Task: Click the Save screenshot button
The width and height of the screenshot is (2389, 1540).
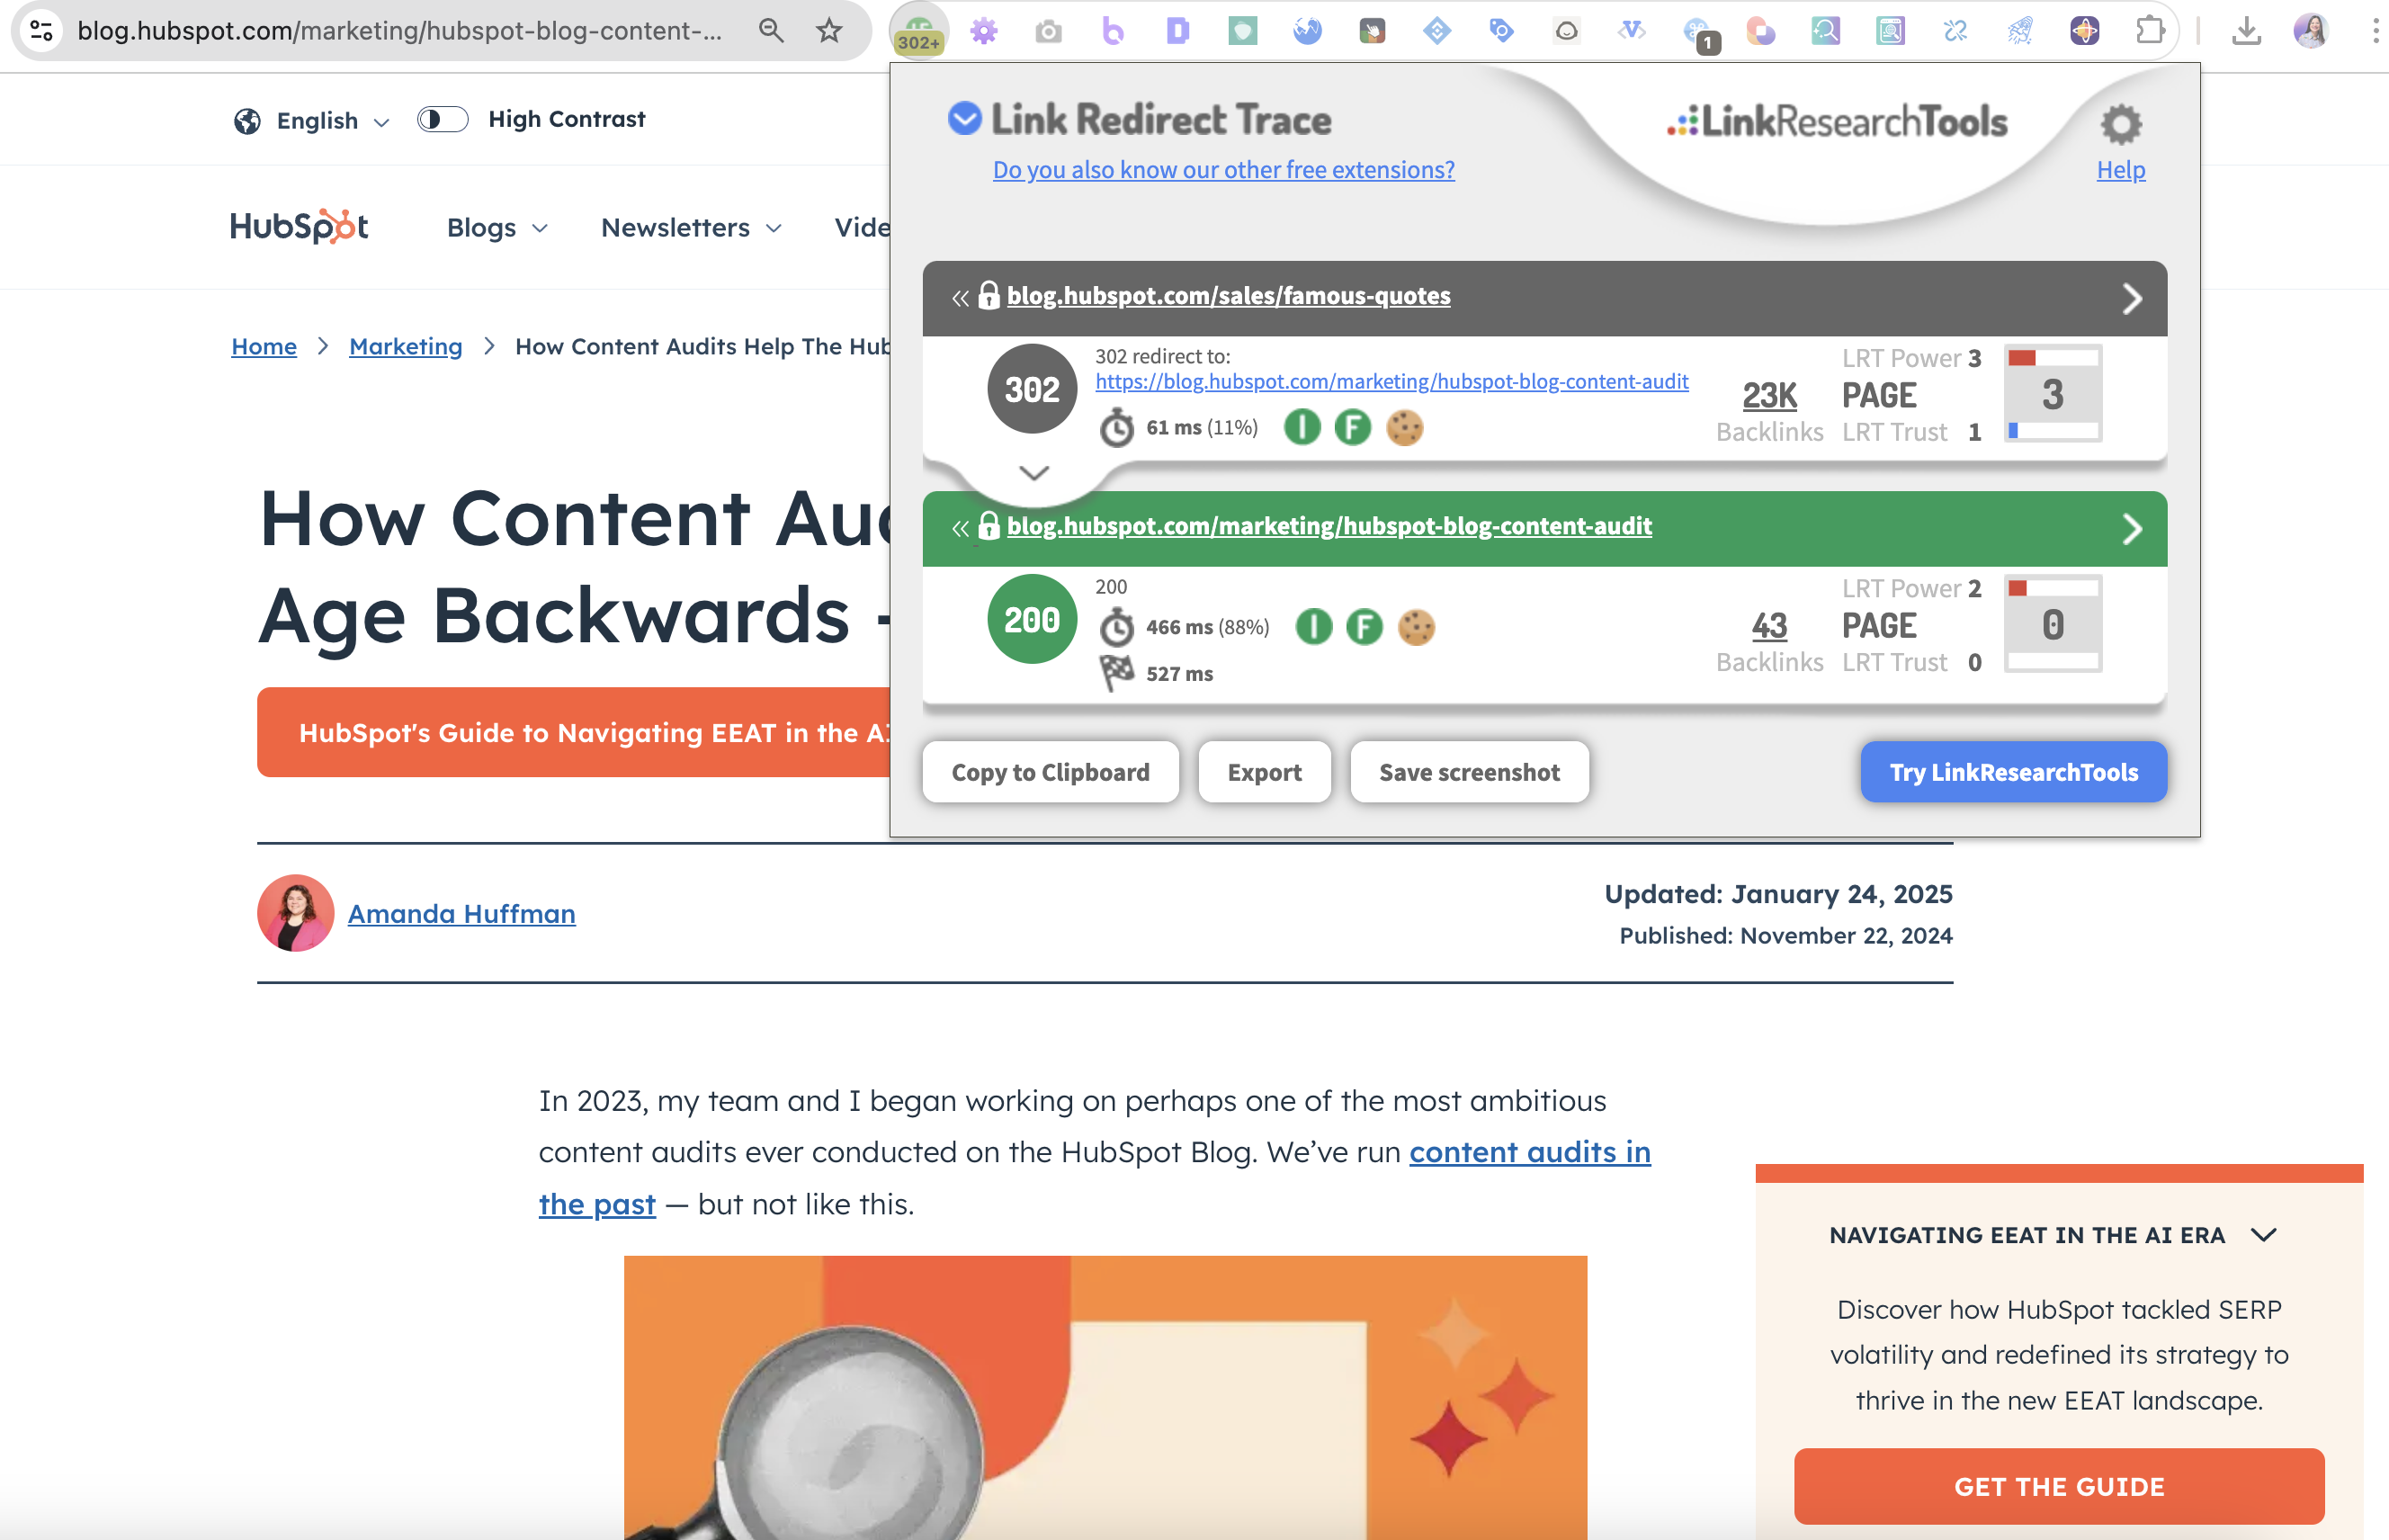Action: 1469,772
